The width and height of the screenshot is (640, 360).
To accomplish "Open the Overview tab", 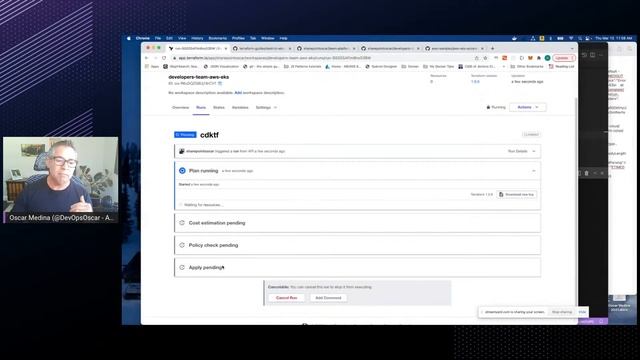I will coord(180,107).
